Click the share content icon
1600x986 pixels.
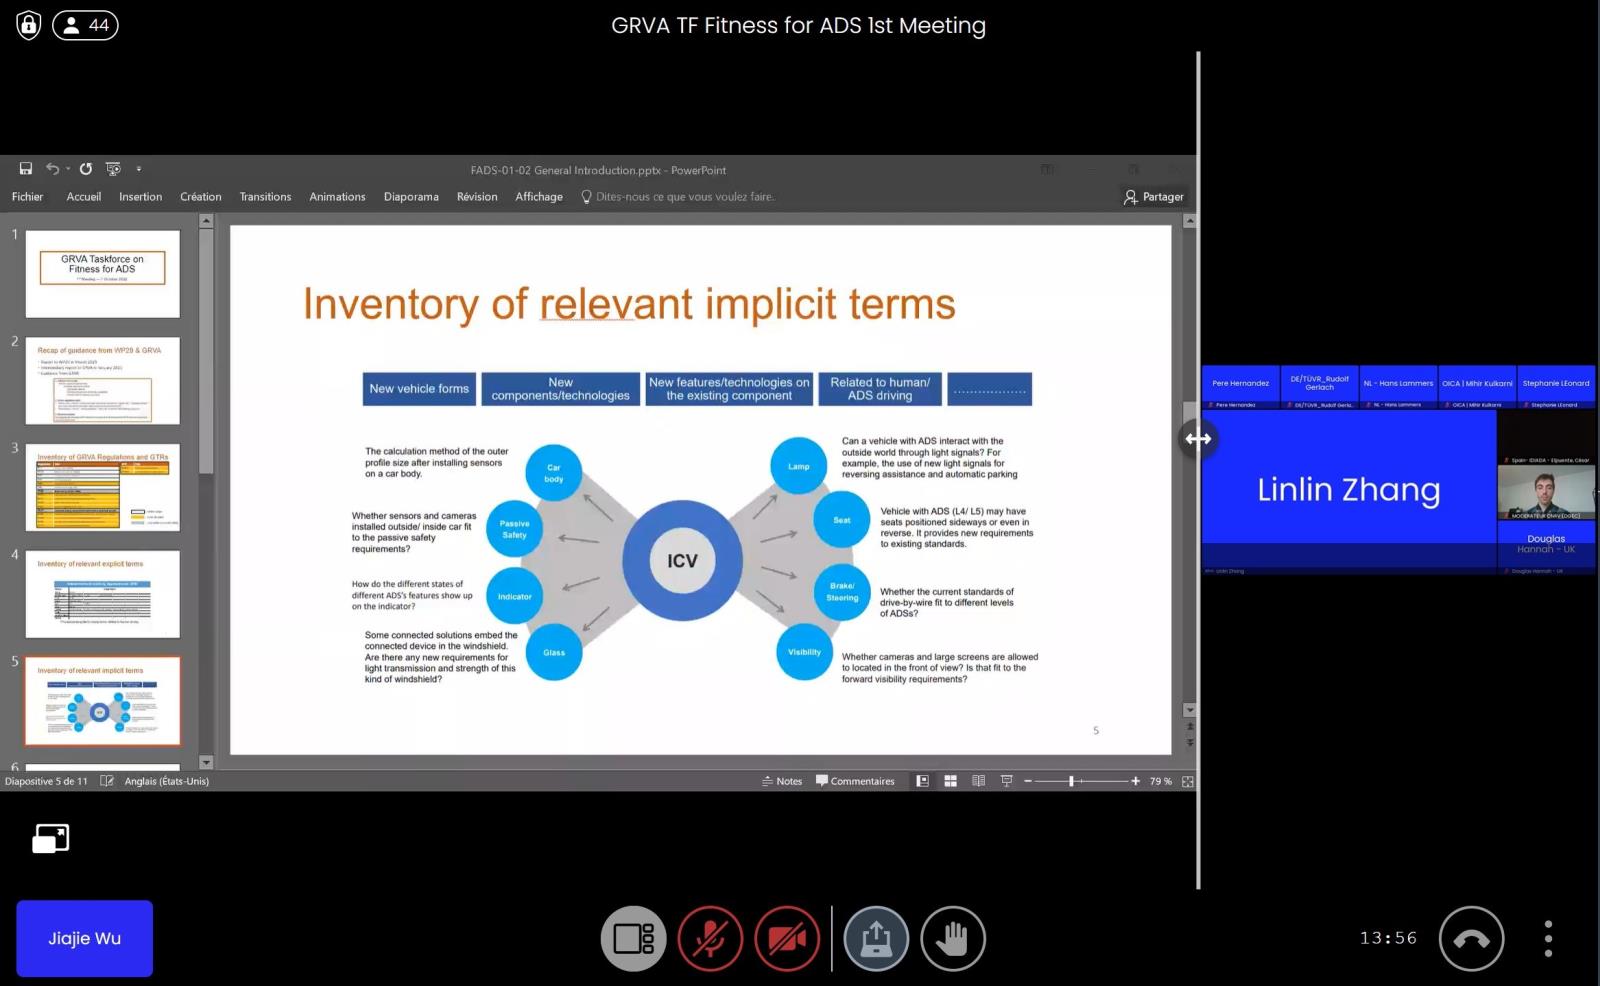pos(876,938)
